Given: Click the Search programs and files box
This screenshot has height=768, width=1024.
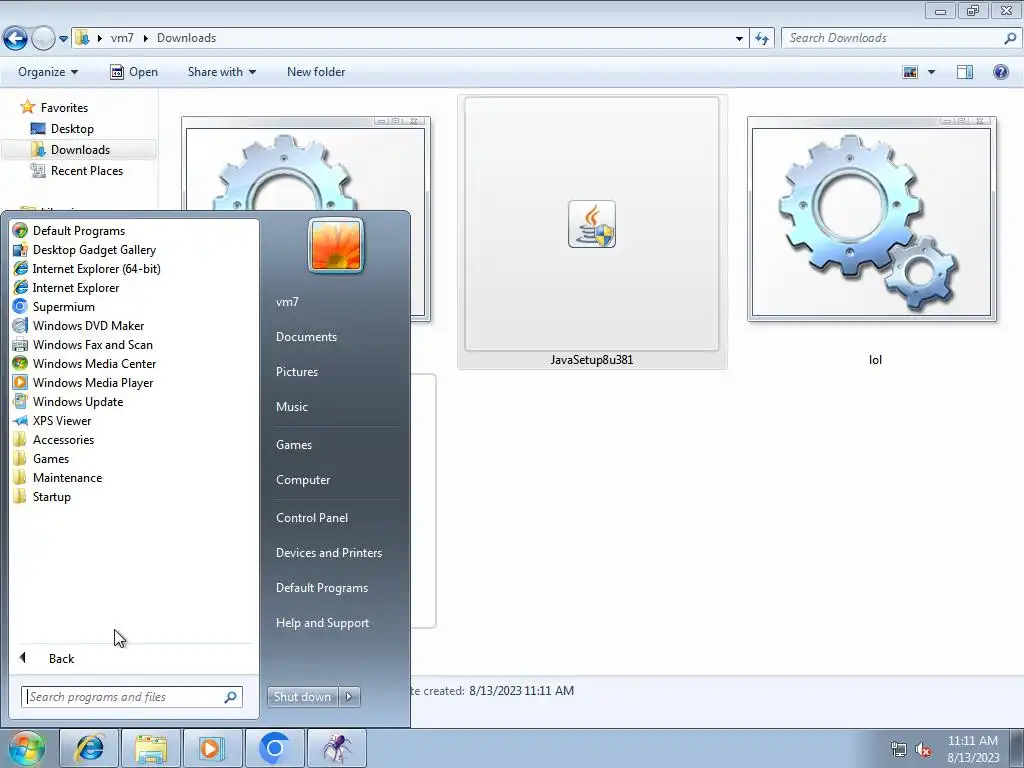Looking at the screenshot, I should click(132, 697).
